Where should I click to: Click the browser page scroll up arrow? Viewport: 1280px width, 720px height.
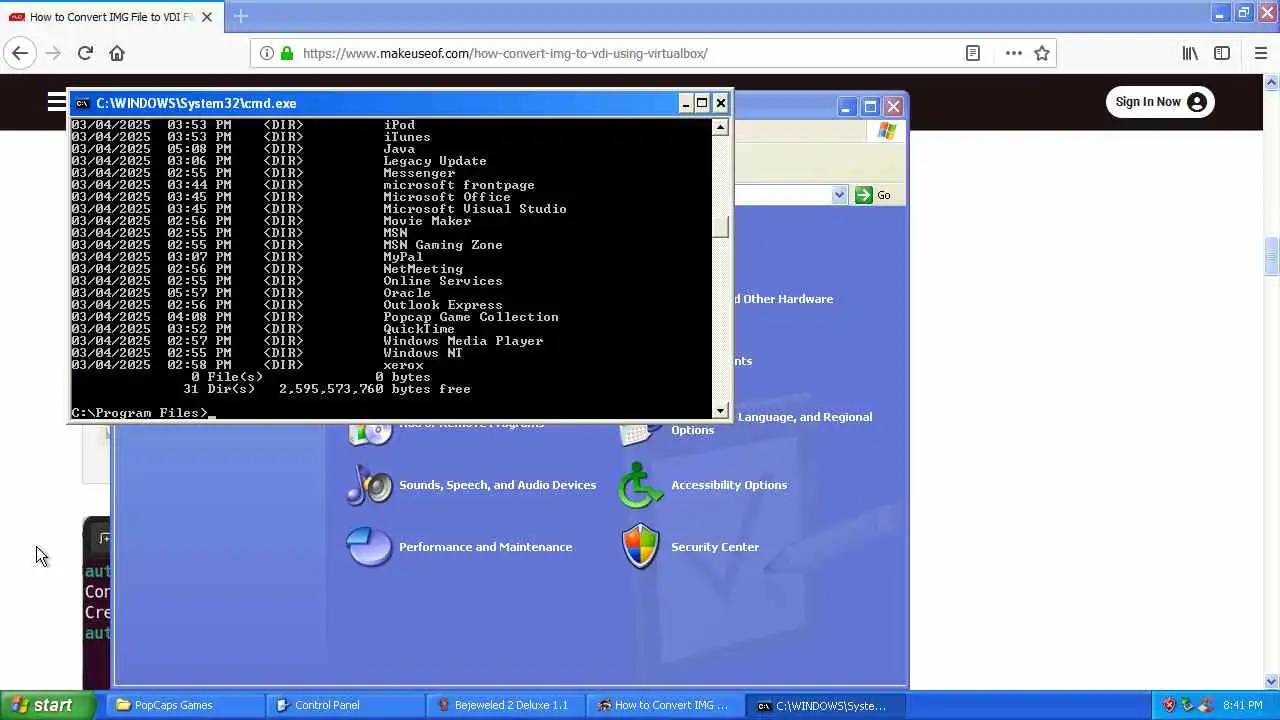tap(1271, 81)
